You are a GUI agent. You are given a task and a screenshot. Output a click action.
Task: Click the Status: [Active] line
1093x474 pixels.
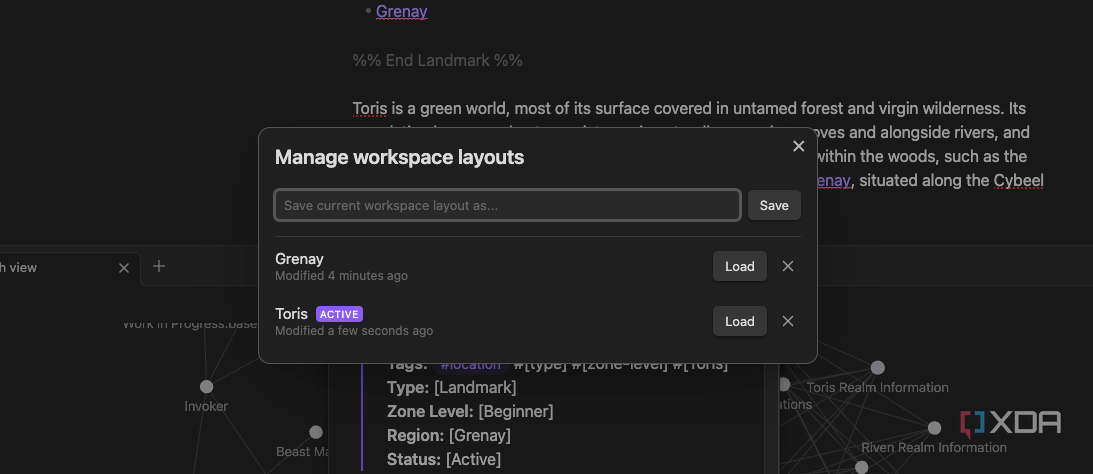[444, 459]
